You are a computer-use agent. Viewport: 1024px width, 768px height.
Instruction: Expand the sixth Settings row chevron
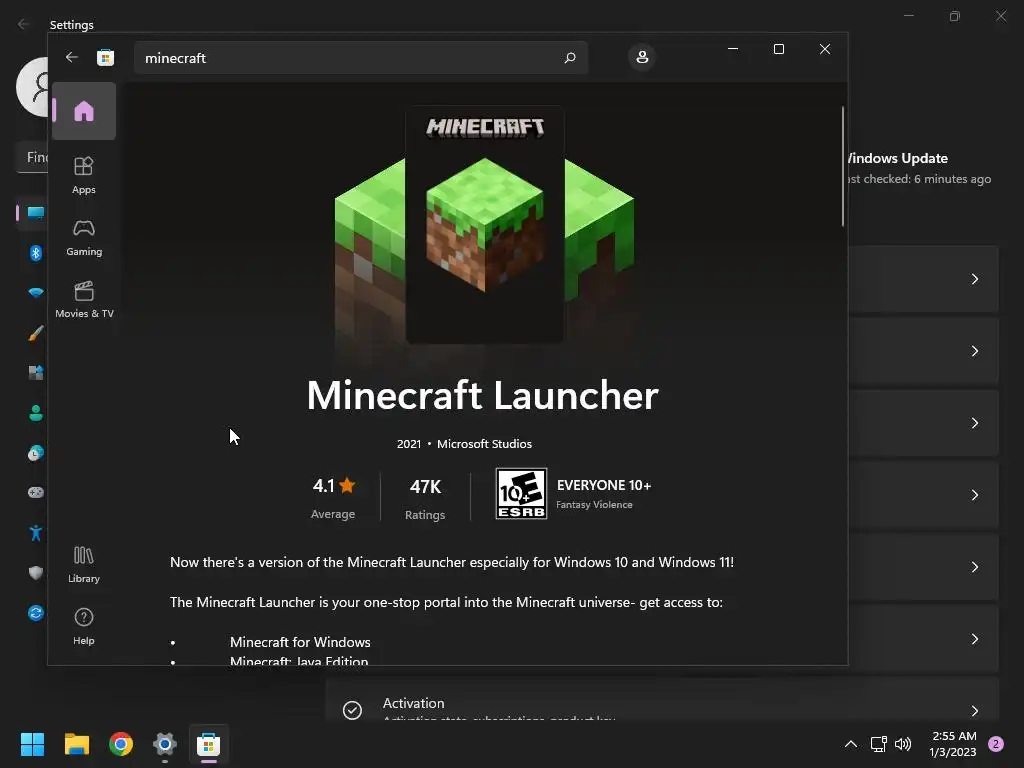[974, 639]
